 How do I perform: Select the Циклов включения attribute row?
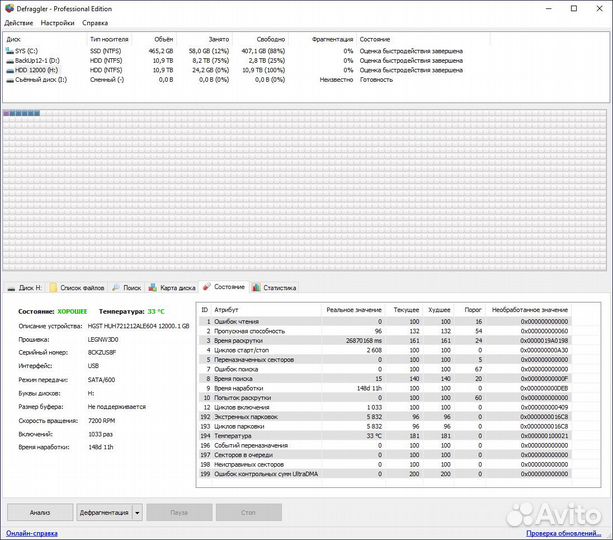point(385,407)
